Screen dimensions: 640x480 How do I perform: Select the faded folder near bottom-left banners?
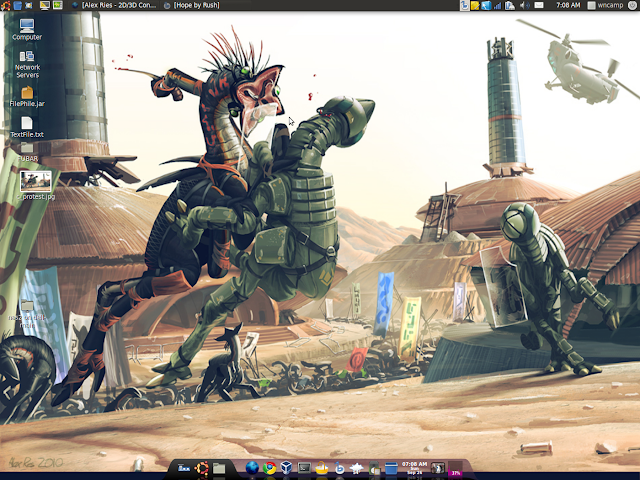click(x=27, y=314)
